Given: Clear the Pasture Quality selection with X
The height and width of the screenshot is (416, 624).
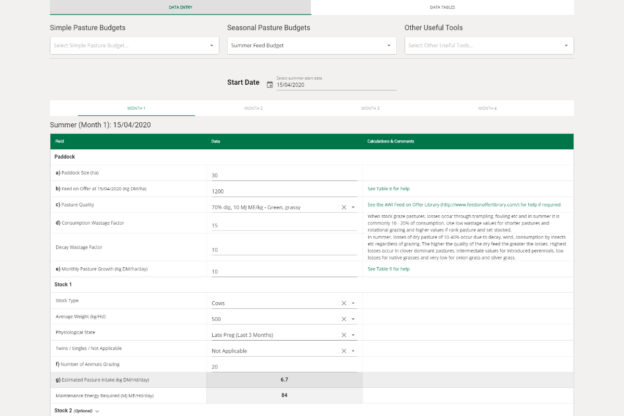Looking at the screenshot, I should [x=343, y=207].
